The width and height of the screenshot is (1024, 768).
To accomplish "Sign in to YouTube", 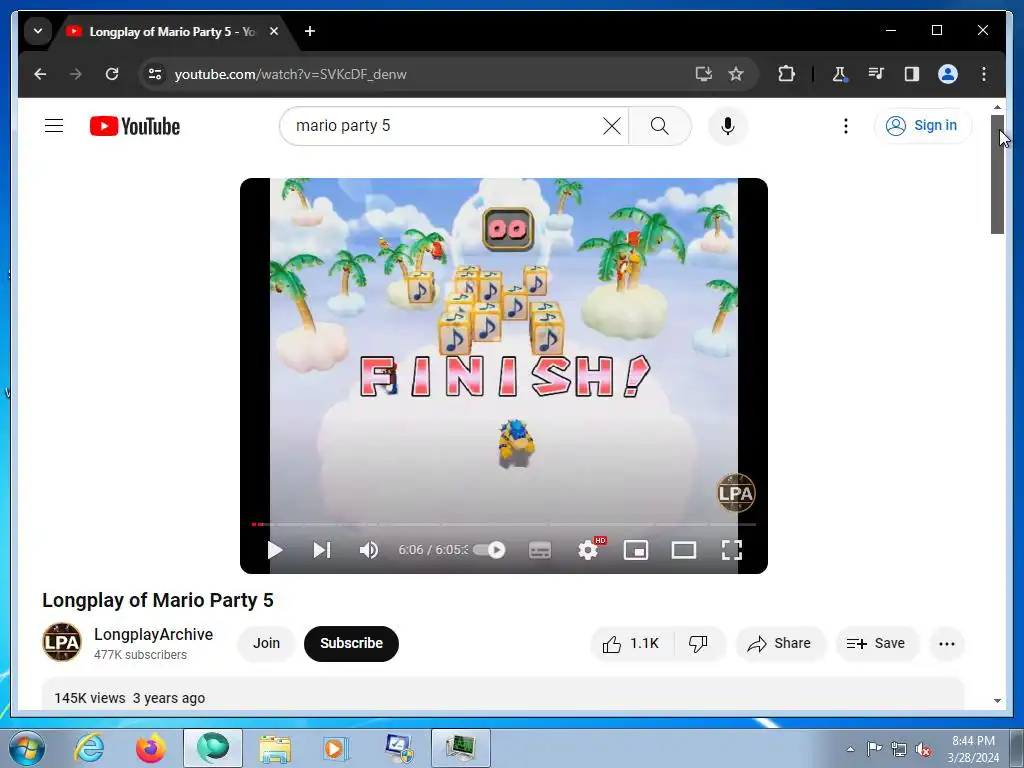I will pyautogui.click(x=921, y=125).
